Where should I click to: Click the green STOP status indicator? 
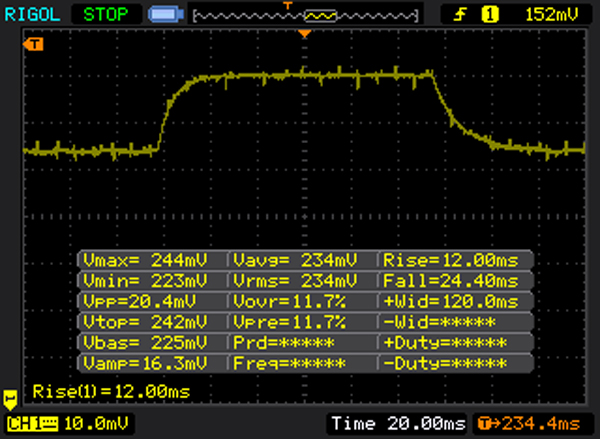[x=106, y=15]
